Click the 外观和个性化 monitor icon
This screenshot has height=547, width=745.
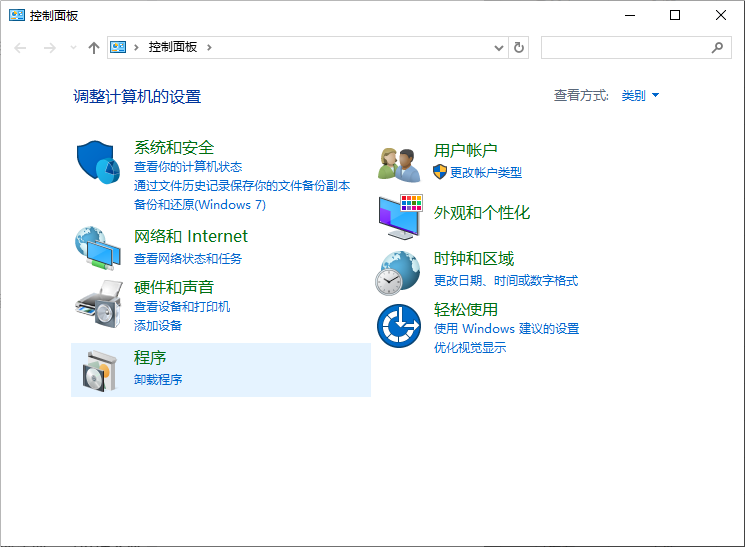401,216
